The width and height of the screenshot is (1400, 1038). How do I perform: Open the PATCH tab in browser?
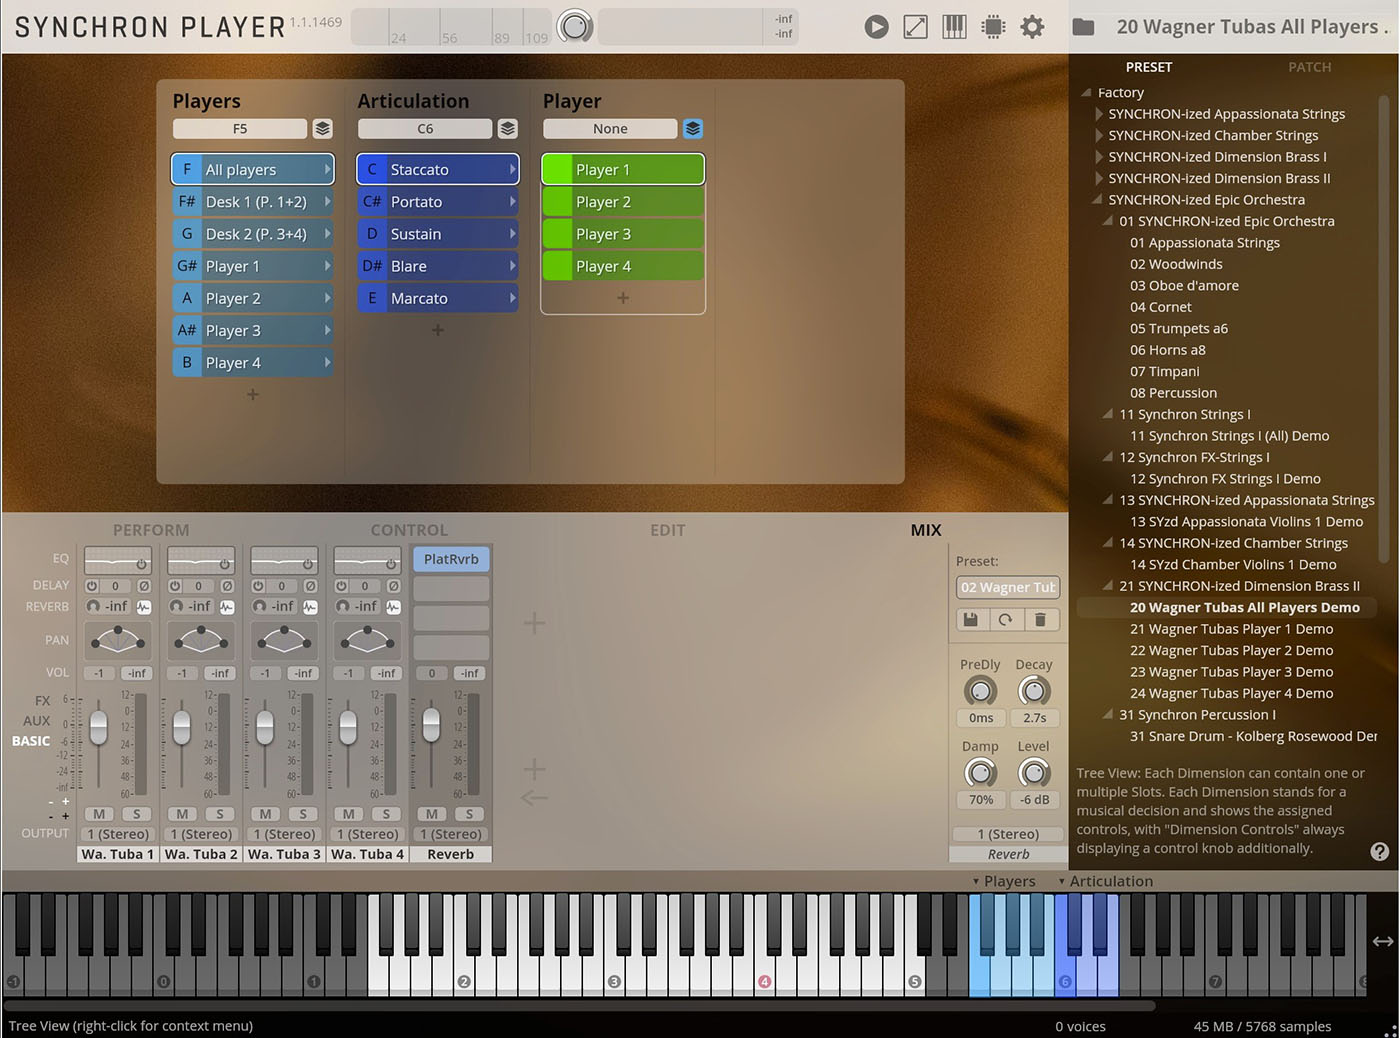(x=1309, y=67)
